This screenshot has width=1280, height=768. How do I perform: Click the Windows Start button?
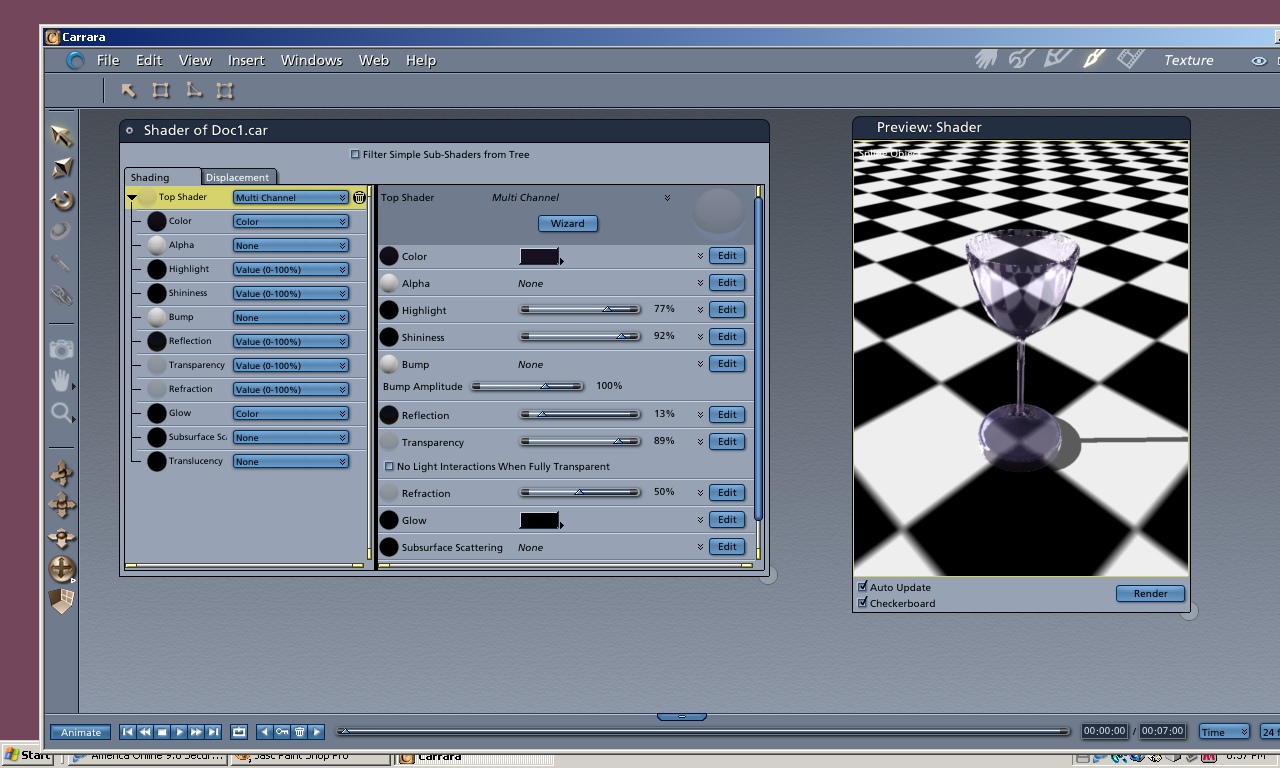(27, 756)
